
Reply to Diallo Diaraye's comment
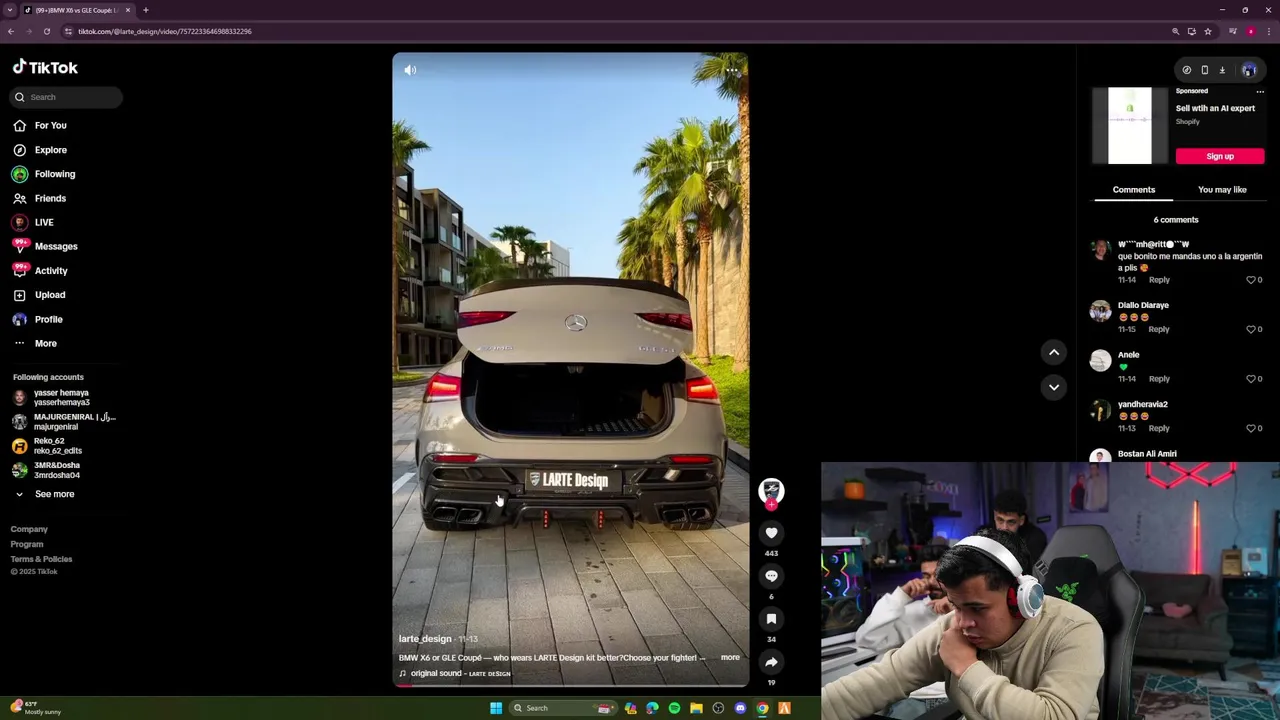(1159, 329)
